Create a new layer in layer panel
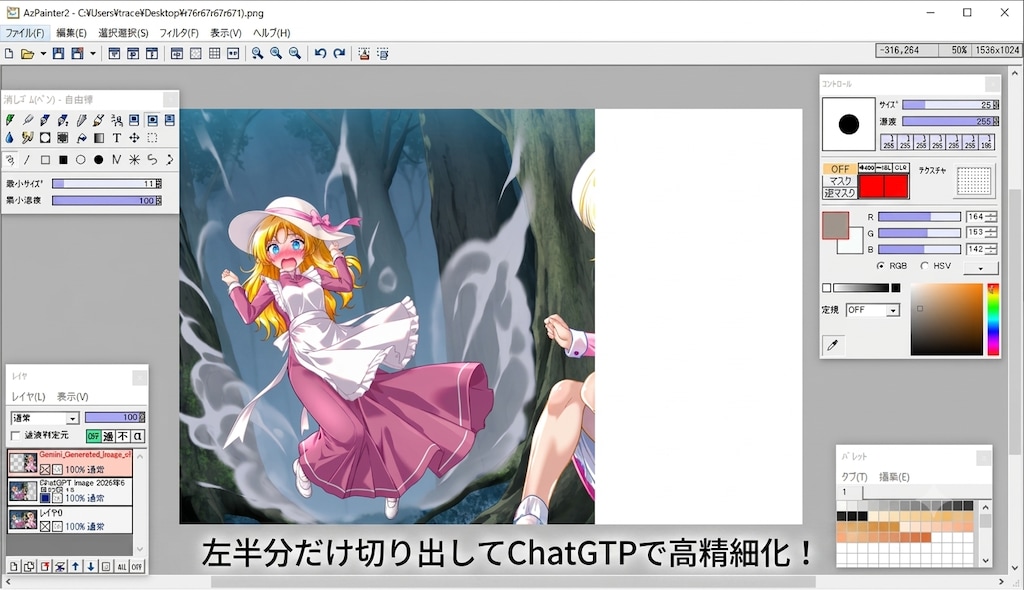Screen dimensions: 1024x590 coord(14,566)
